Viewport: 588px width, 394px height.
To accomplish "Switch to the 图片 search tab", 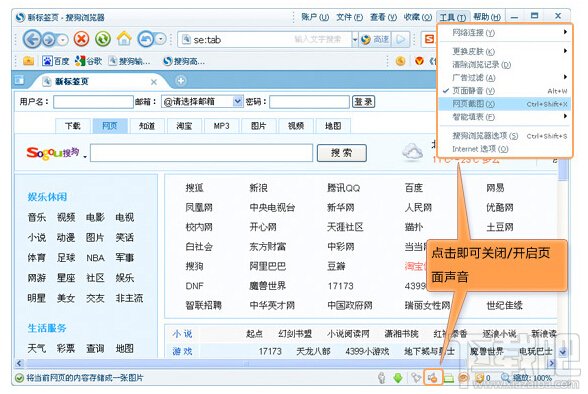I will [x=259, y=126].
